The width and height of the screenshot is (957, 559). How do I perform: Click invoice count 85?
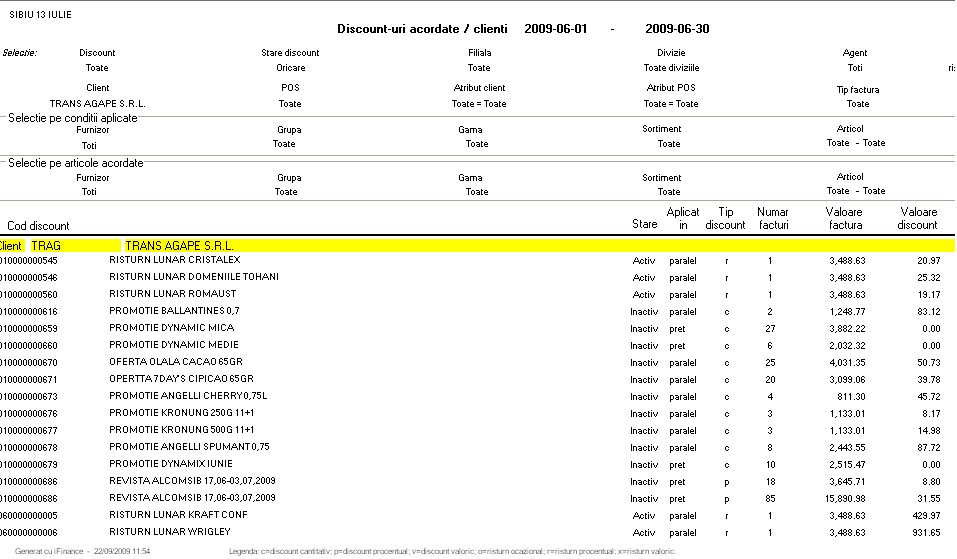coord(770,499)
